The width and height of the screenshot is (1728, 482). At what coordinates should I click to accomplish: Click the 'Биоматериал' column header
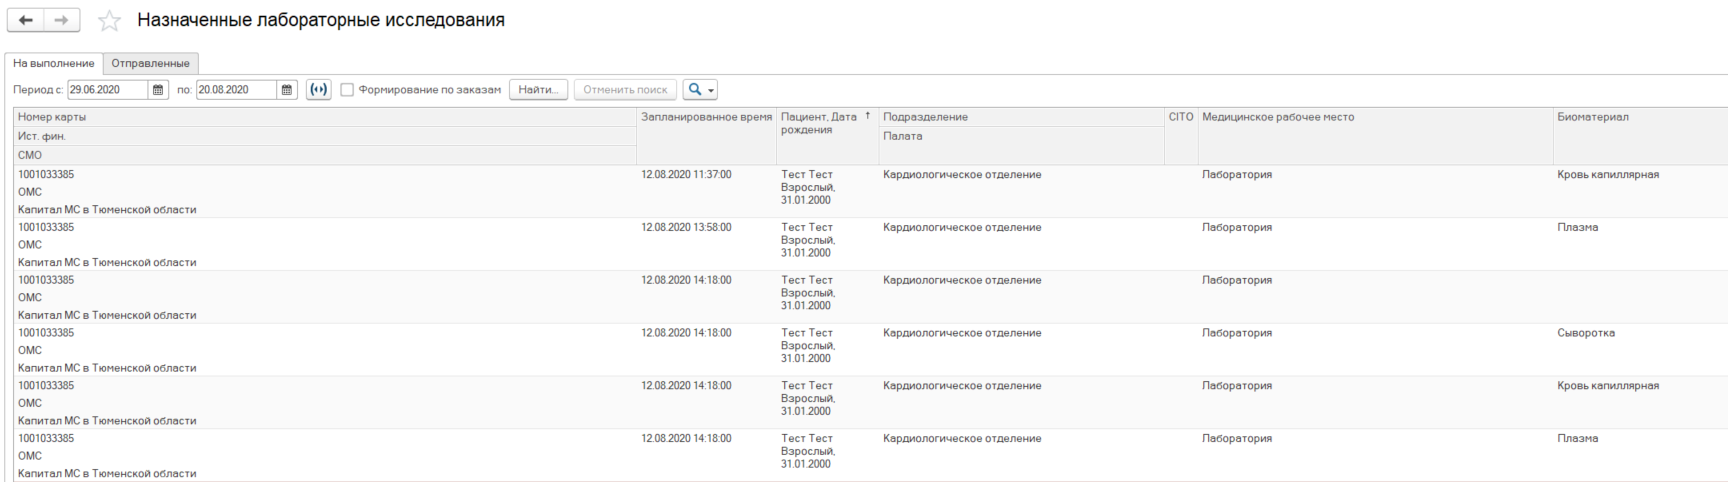1592,117
